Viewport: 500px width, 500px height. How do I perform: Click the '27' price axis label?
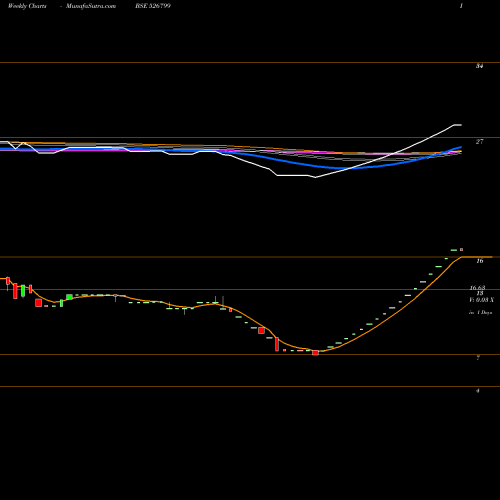[479, 142]
